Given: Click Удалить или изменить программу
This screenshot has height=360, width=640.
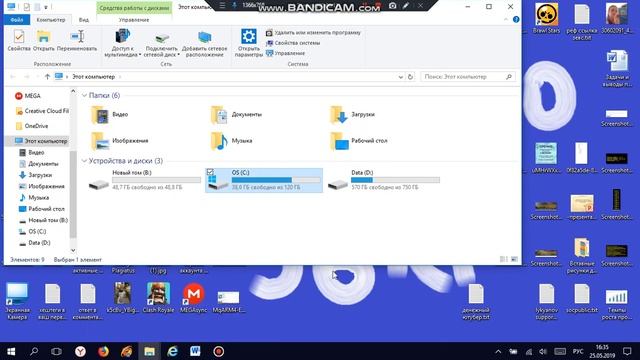Looking at the screenshot, I should tap(313, 33).
